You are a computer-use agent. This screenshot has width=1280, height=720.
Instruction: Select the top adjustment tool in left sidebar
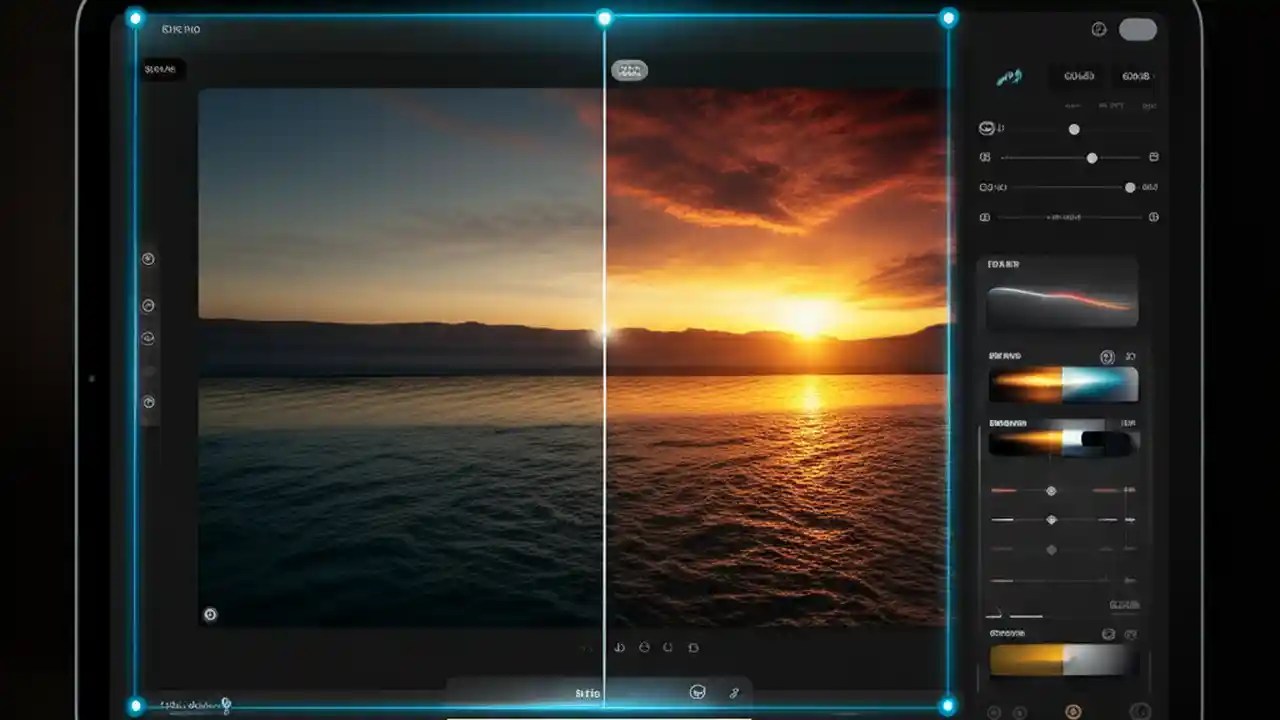pos(148,258)
